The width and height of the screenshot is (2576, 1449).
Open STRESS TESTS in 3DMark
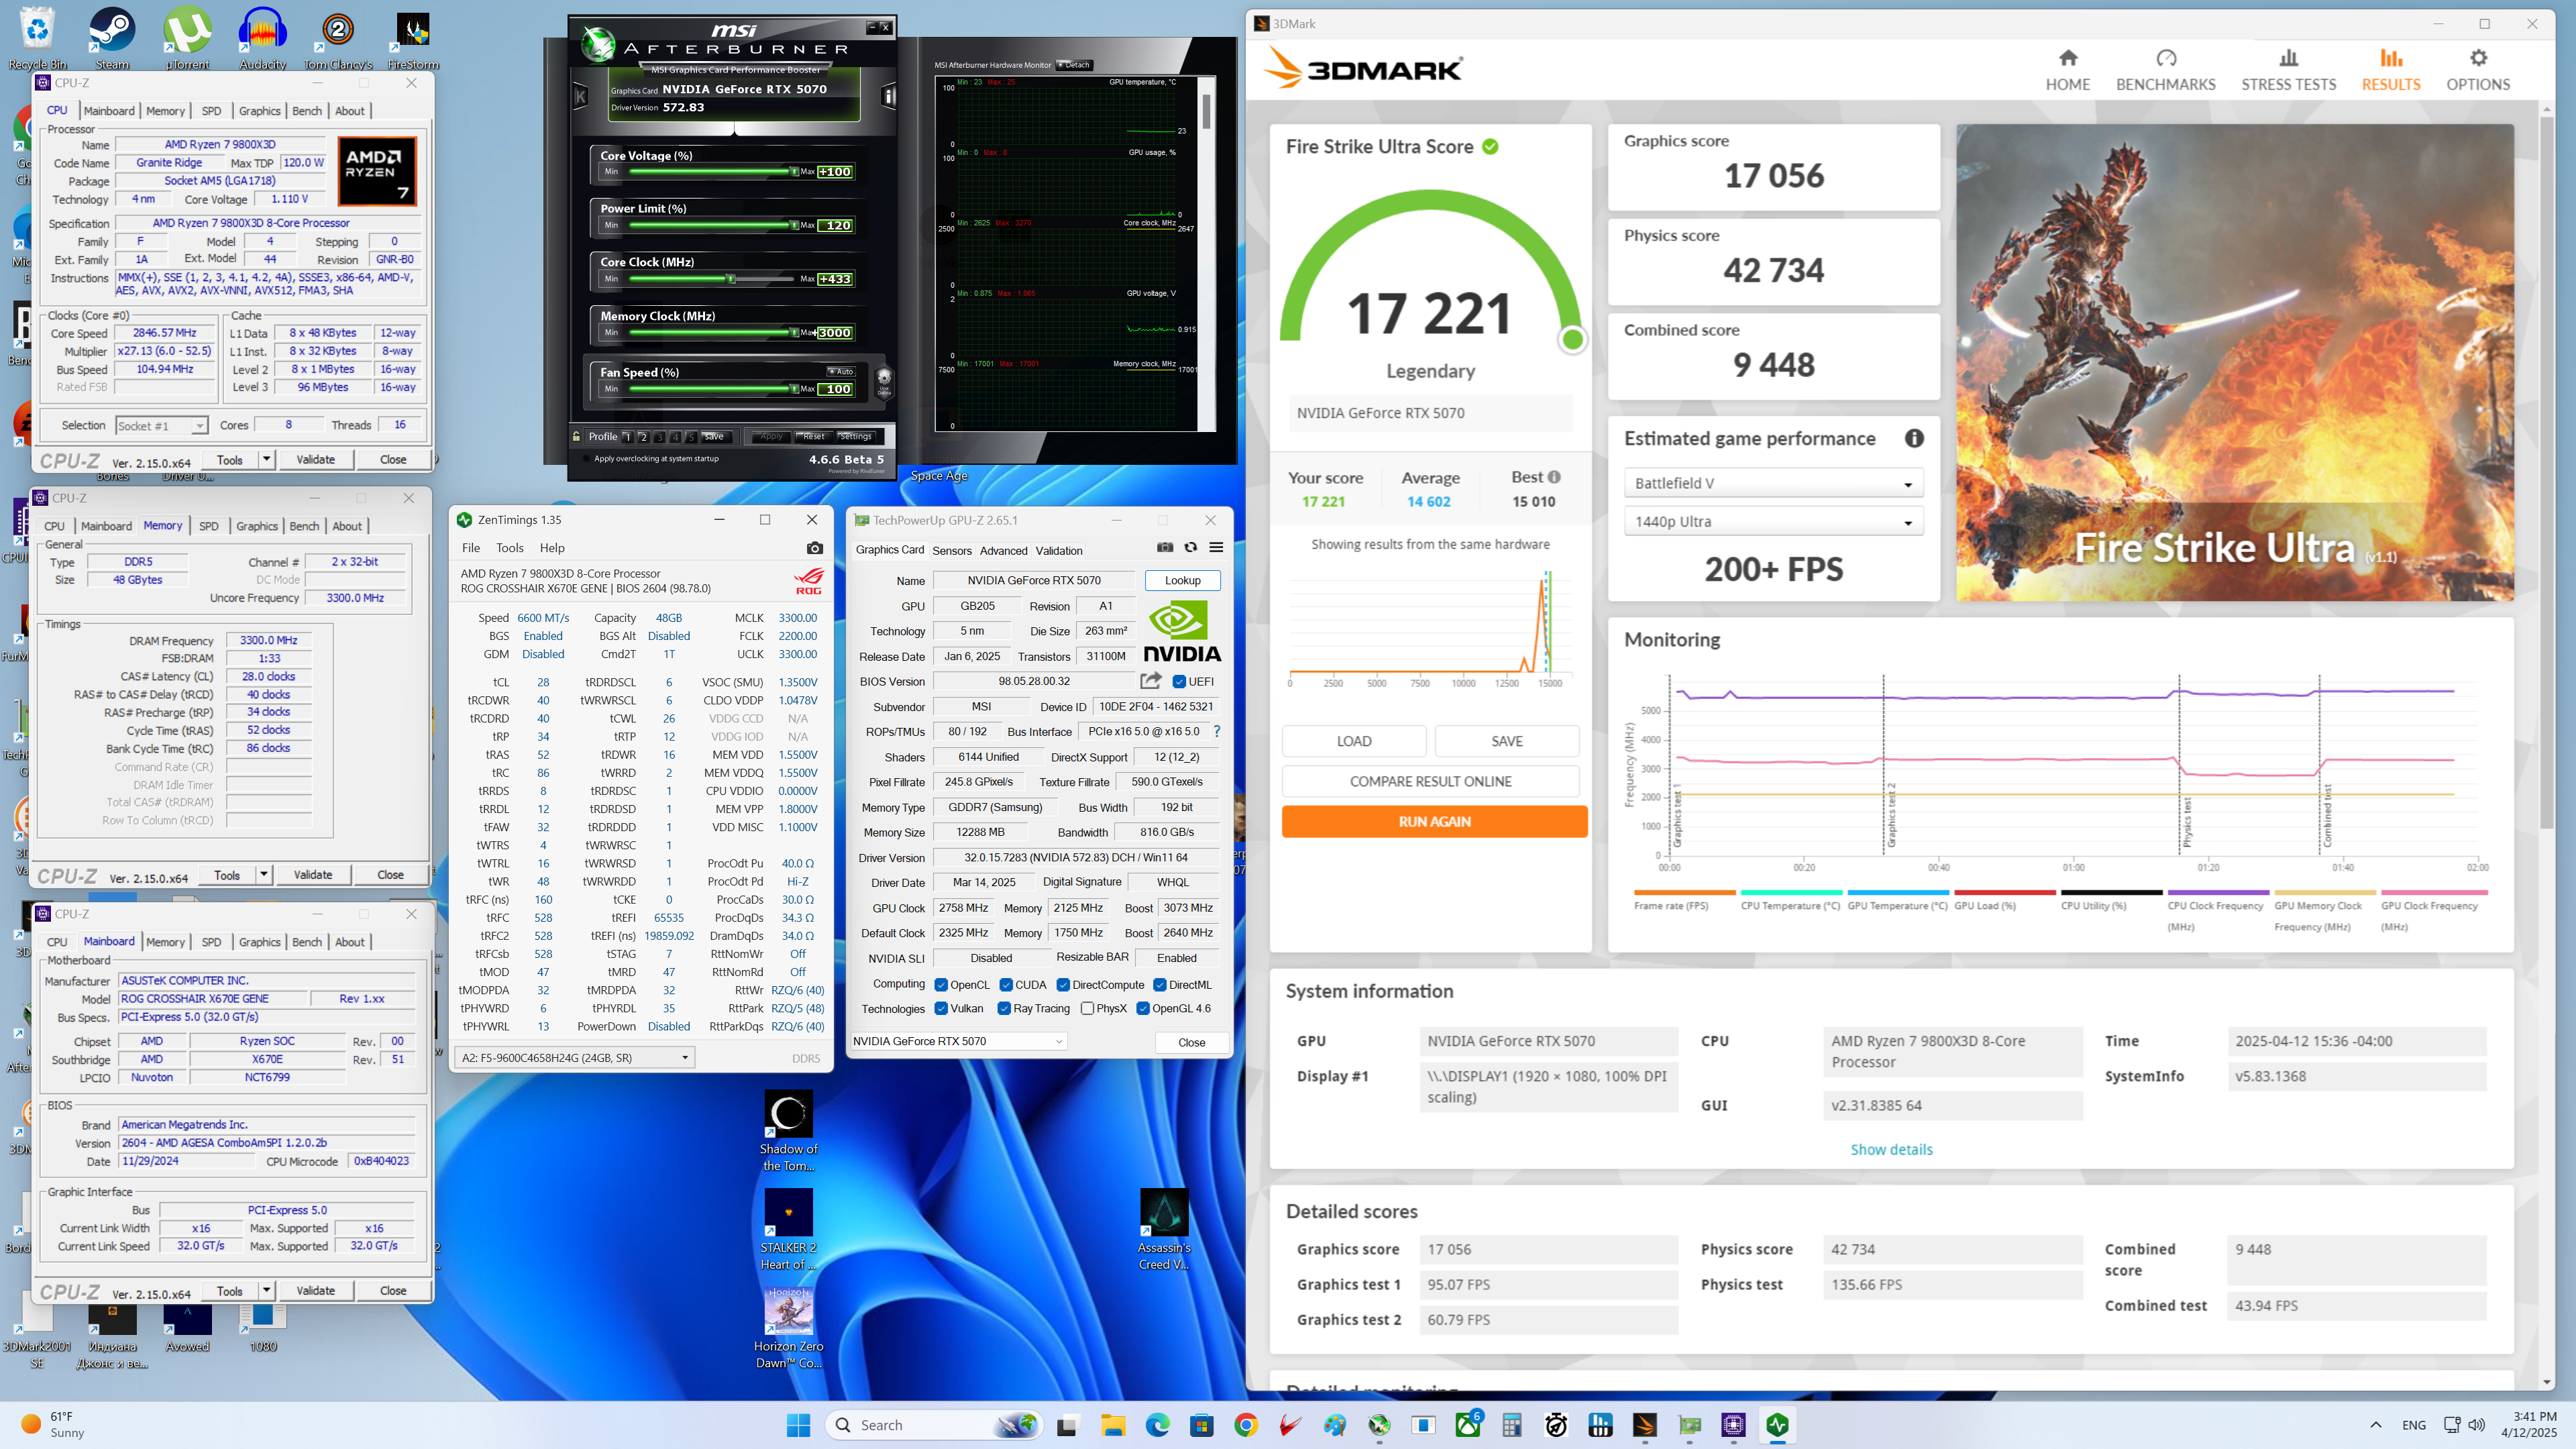2288,70
